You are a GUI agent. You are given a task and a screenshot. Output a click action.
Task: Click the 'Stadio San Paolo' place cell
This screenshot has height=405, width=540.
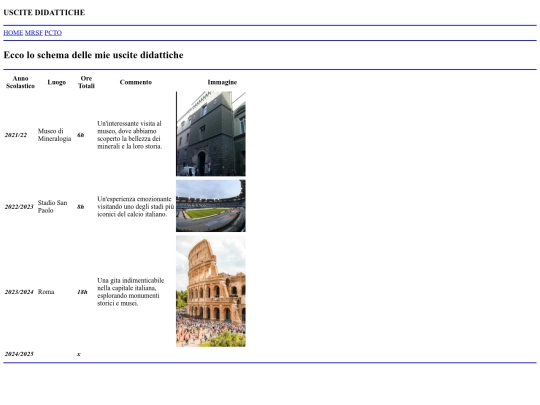pyautogui.click(x=52, y=207)
